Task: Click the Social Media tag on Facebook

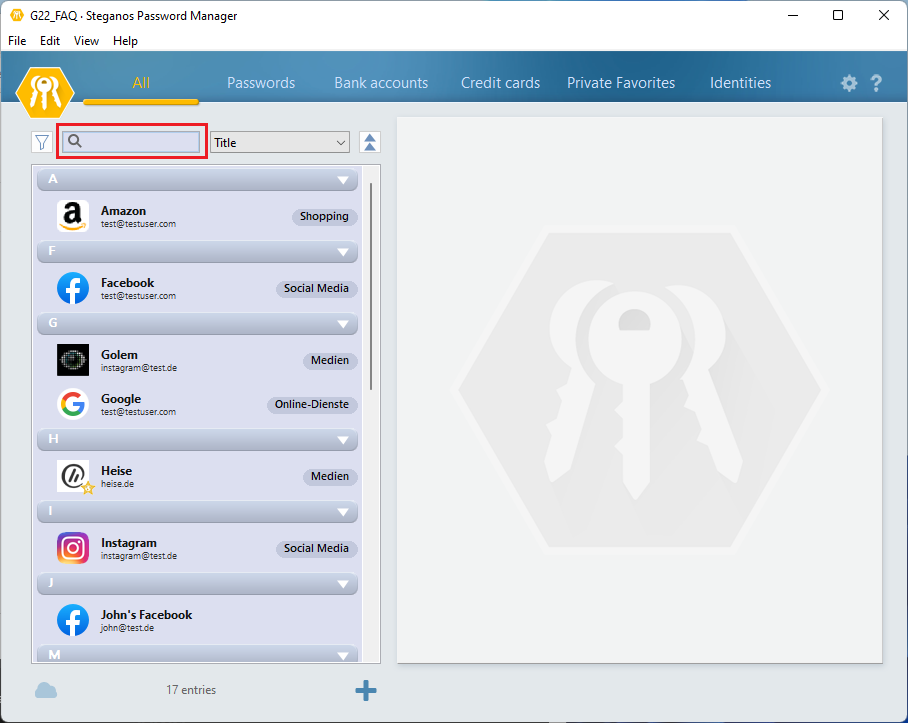Action: [x=316, y=288]
